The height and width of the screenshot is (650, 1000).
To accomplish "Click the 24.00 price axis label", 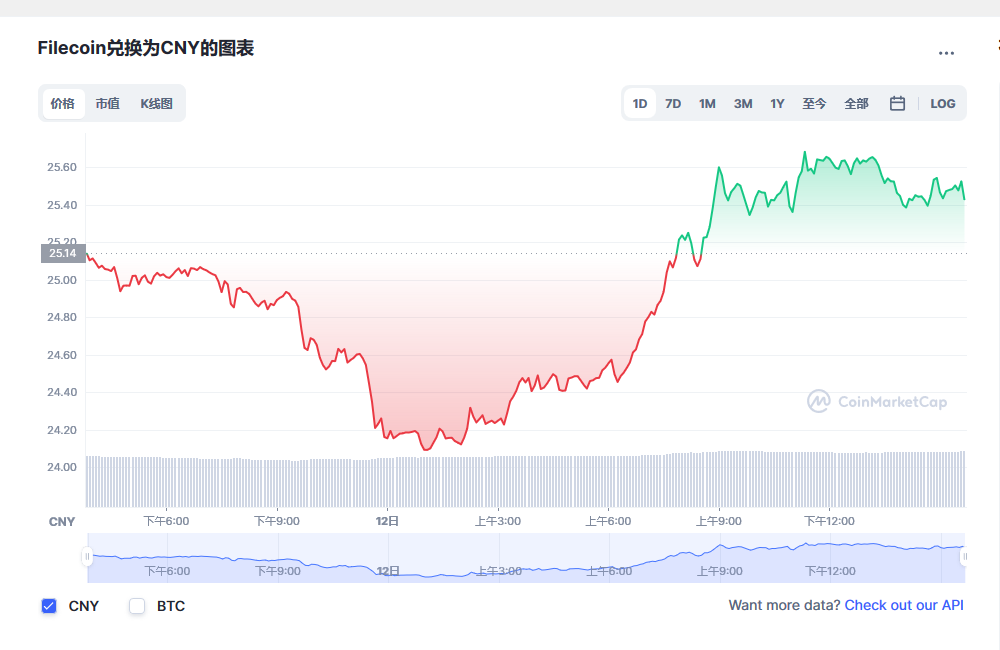I will click(x=62, y=467).
